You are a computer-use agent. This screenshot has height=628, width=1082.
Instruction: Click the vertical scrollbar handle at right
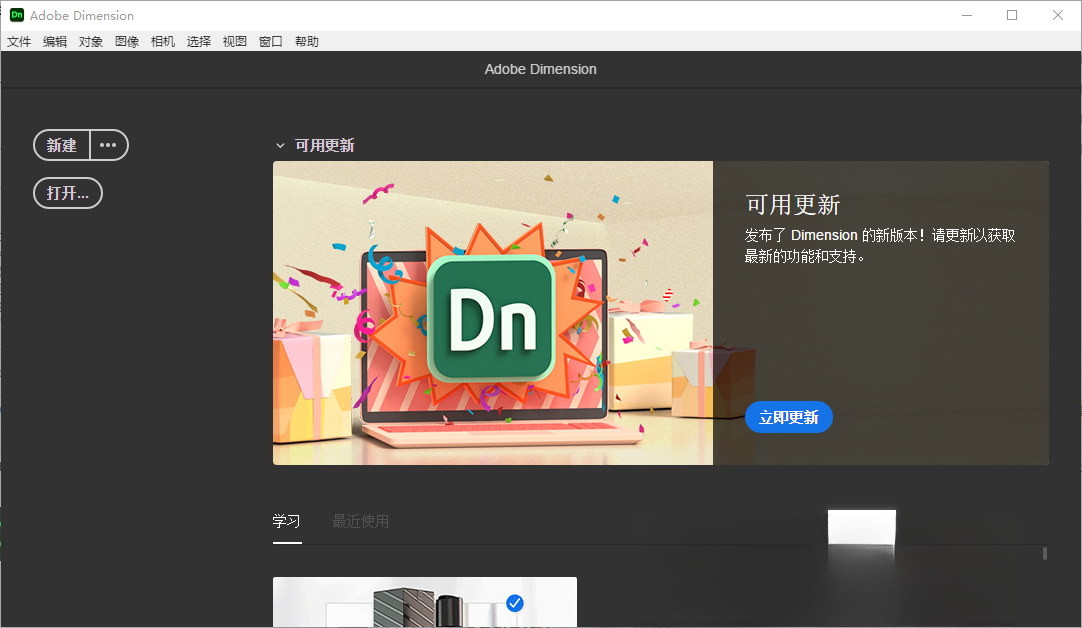coord(1045,553)
